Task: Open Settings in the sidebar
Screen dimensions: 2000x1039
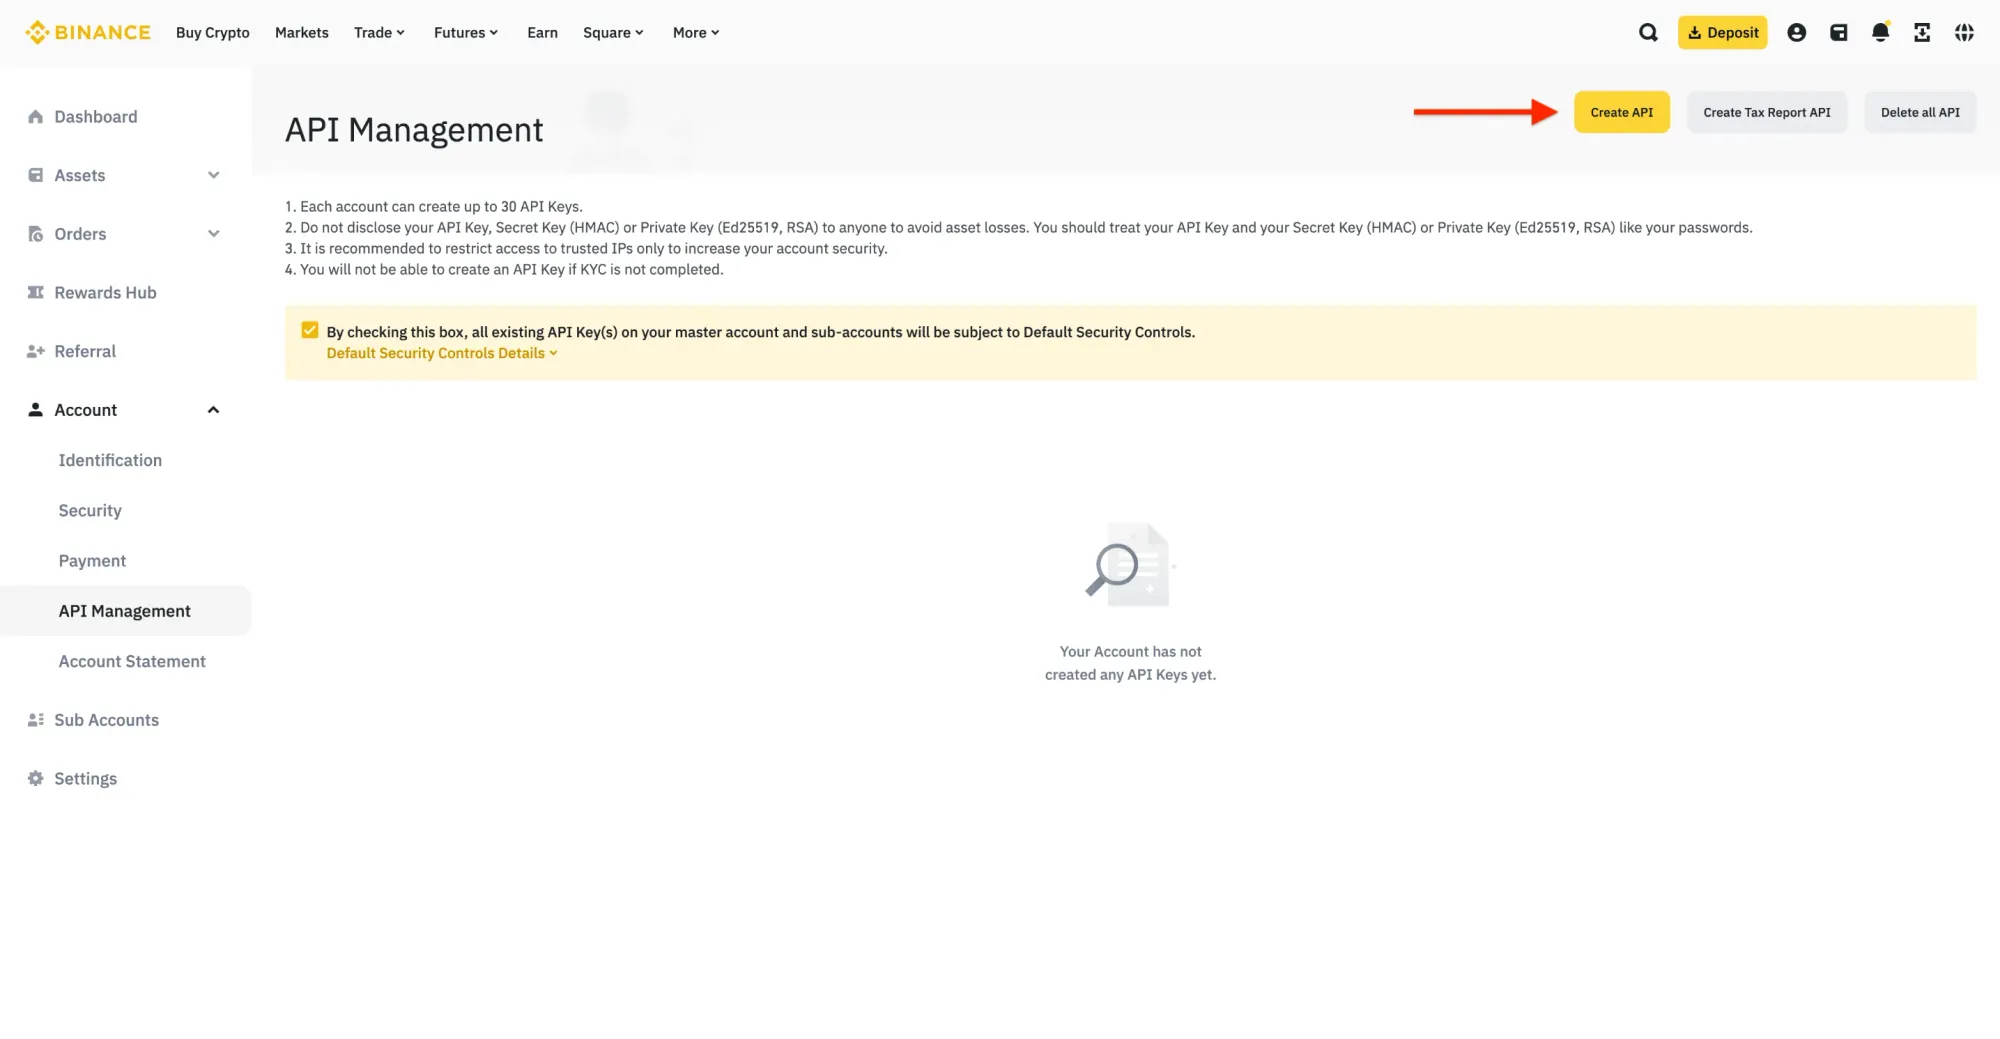Action: click(85, 778)
